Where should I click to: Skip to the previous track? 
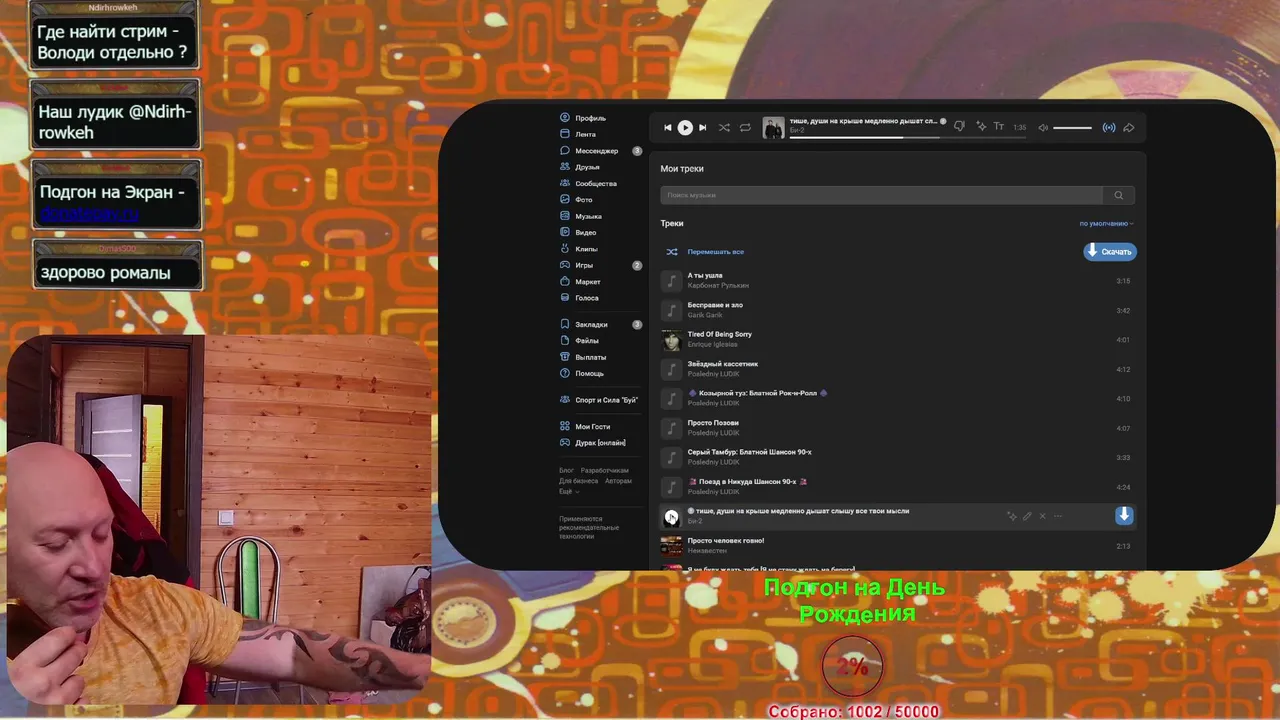click(668, 127)
